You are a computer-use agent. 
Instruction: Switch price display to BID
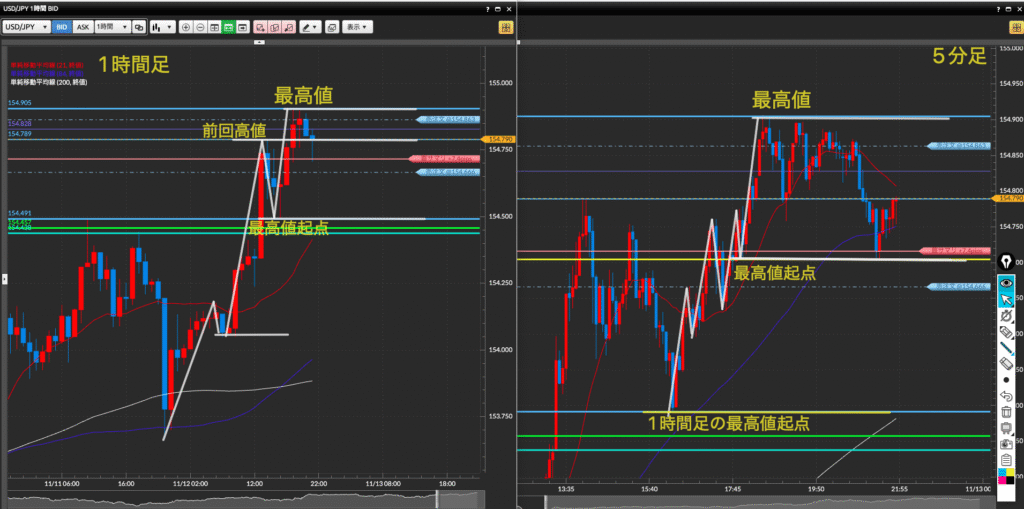[x=62, y=27]
